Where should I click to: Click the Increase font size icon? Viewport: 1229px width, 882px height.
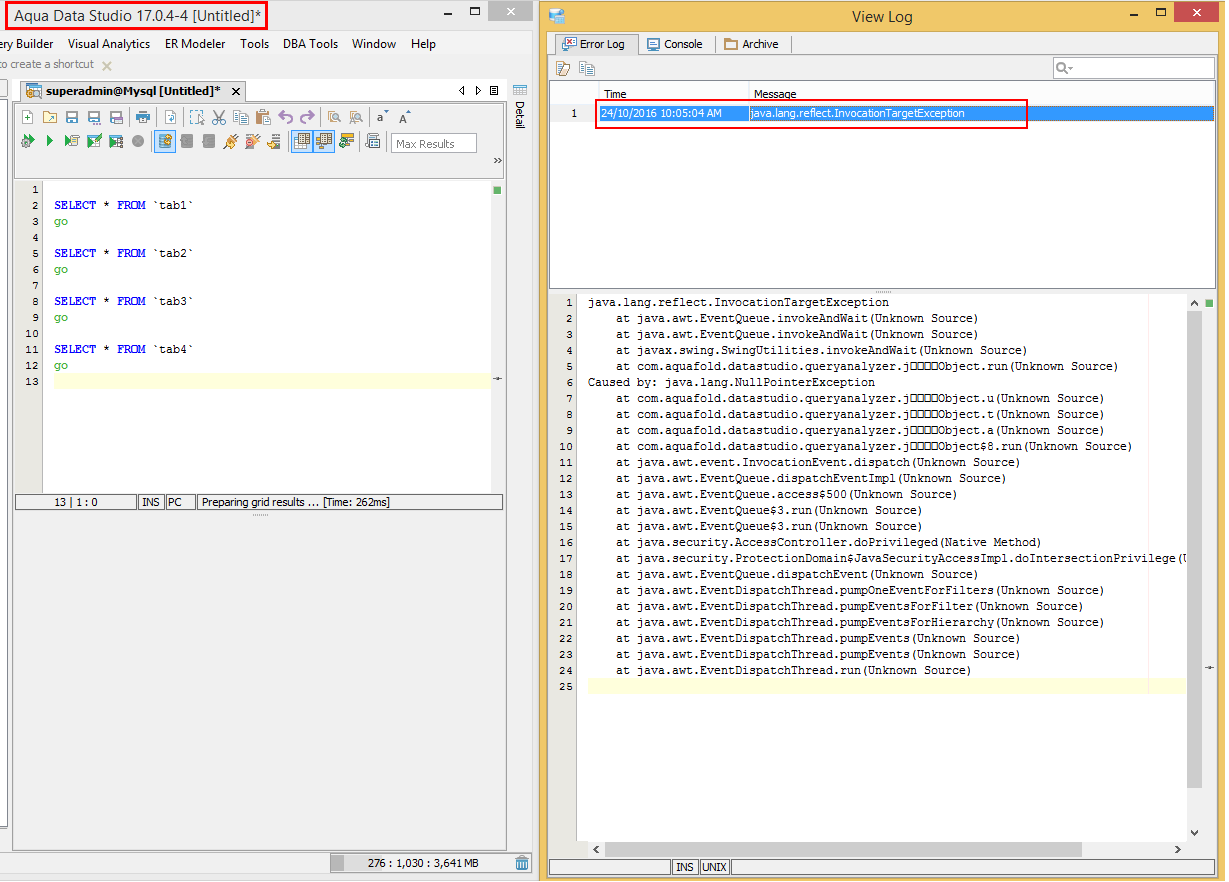404,117
